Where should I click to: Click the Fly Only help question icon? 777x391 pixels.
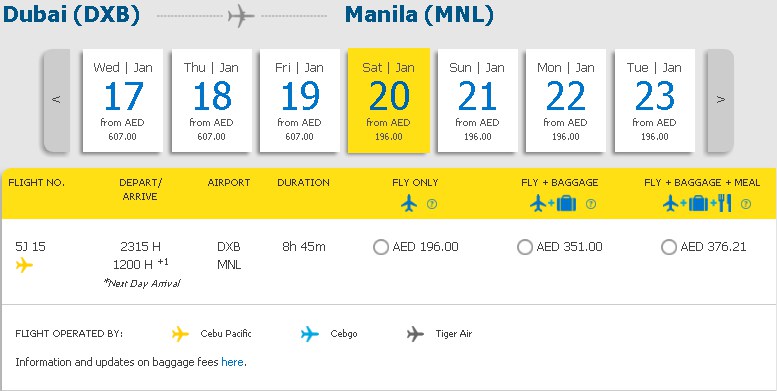(x=432, y=204)
